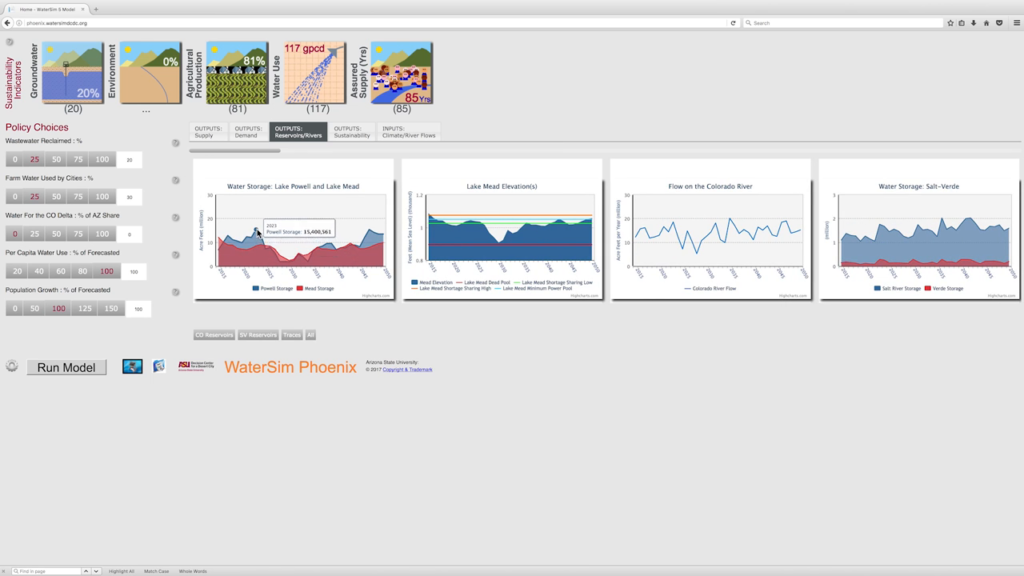Viewport: 1024px width, 576px height.
Task: Open the bookmarks library icon
Action: [x=962, y=23]
